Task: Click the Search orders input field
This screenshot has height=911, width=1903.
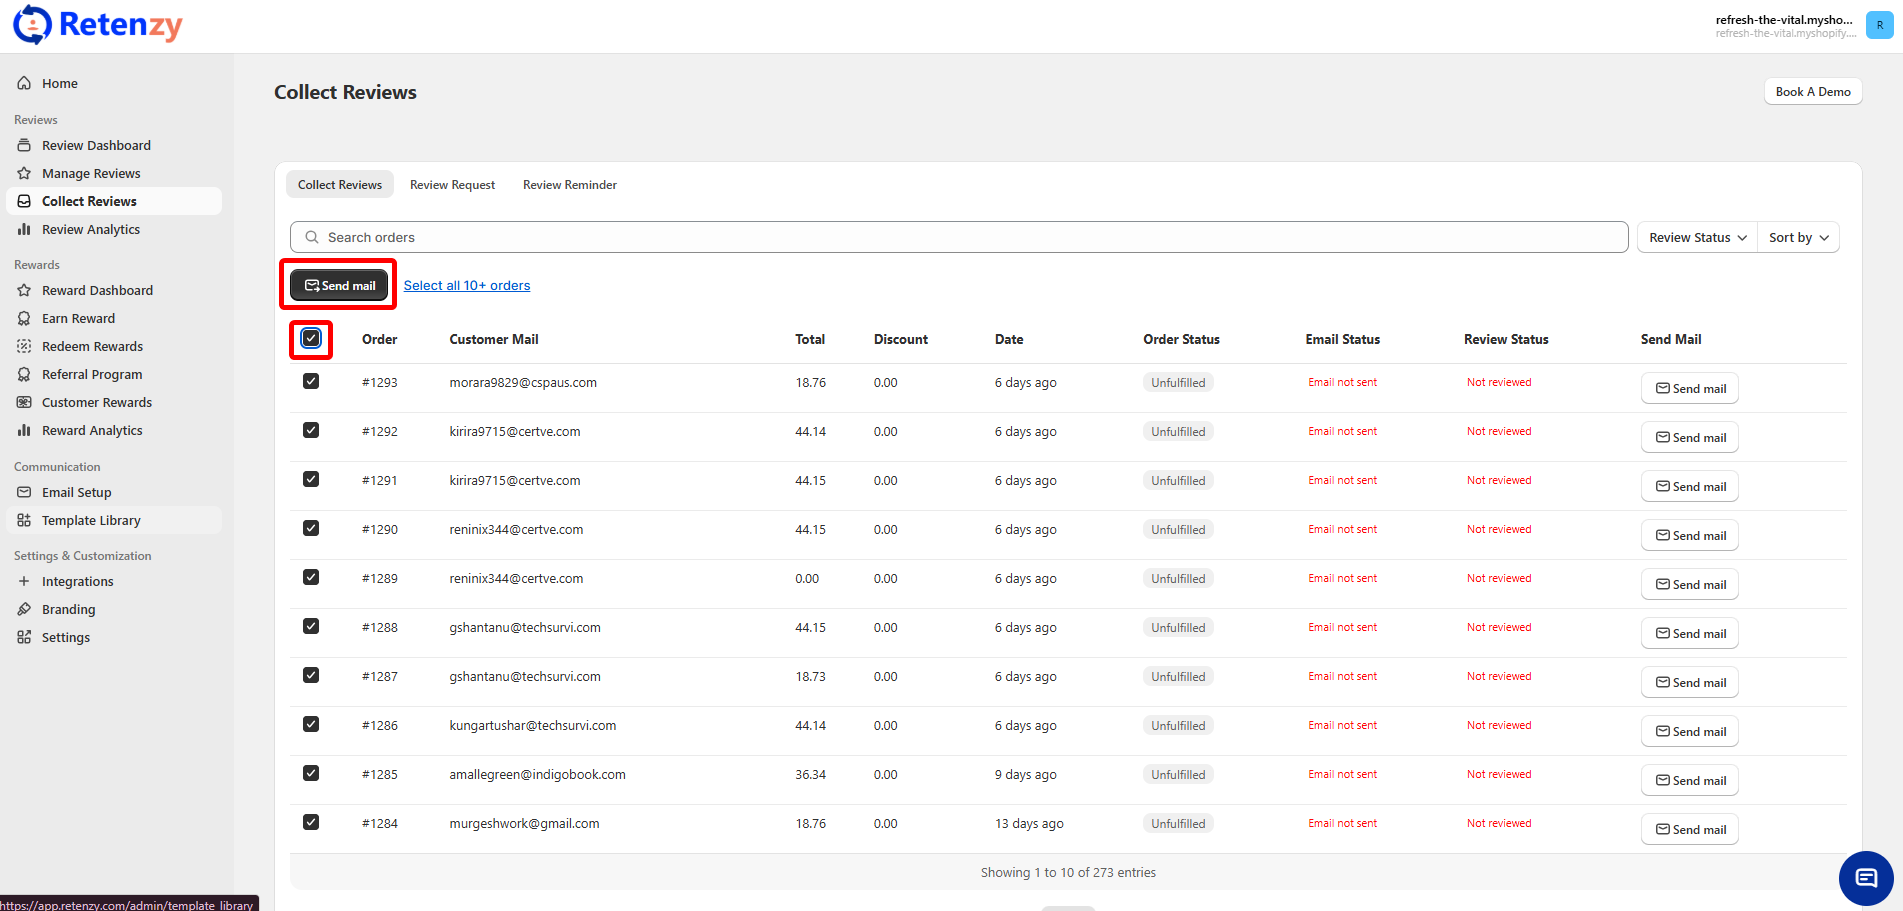Action: [958, 237]
